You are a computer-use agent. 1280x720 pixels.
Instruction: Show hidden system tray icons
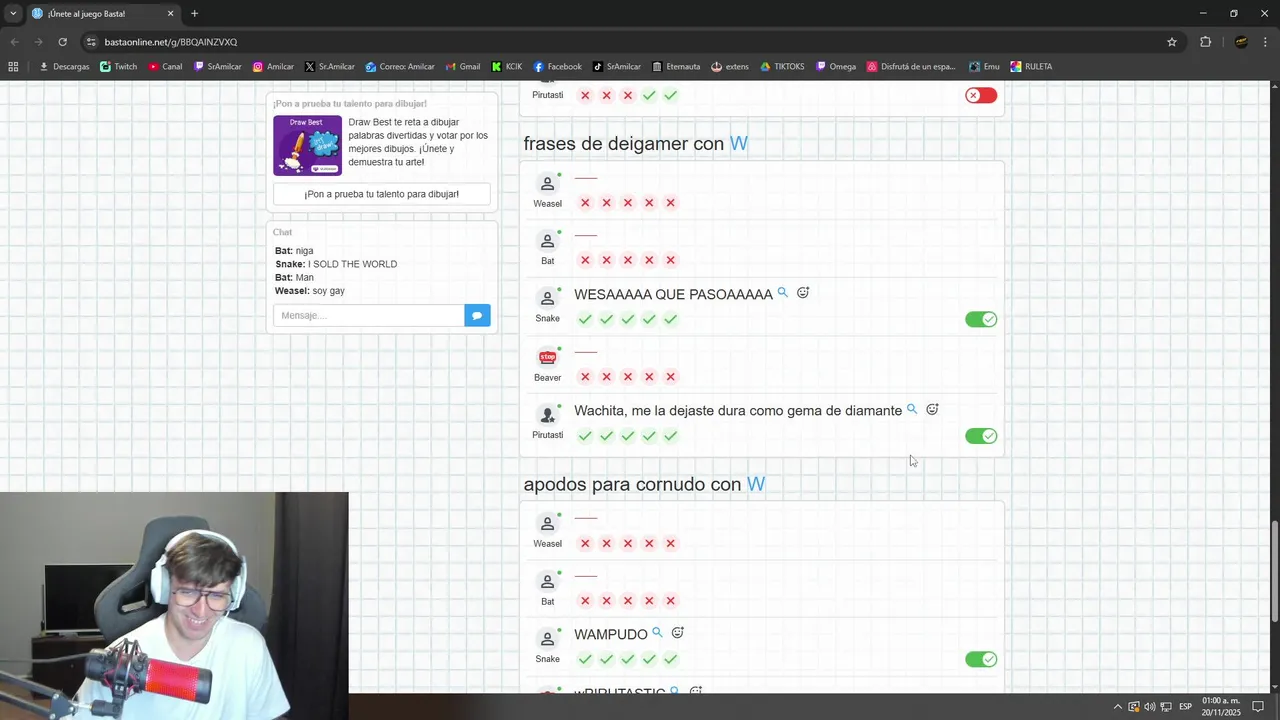(x=1118, y=707)
